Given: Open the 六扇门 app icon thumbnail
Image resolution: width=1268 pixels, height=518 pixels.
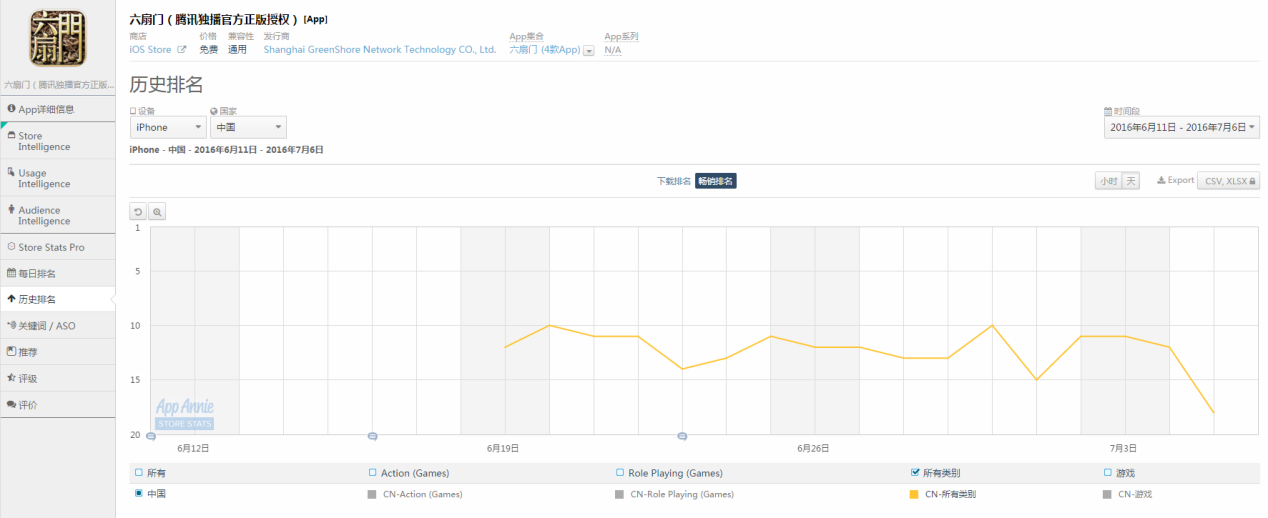Looking at the screenshot, I should [57, 37].
